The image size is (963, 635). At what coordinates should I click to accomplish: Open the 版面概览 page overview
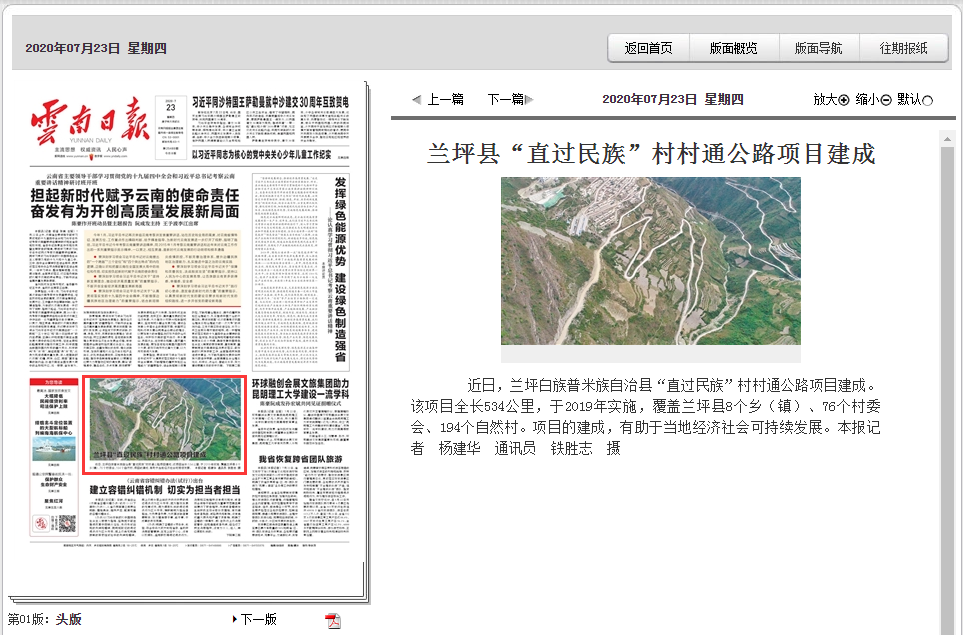tap(731, 47)
